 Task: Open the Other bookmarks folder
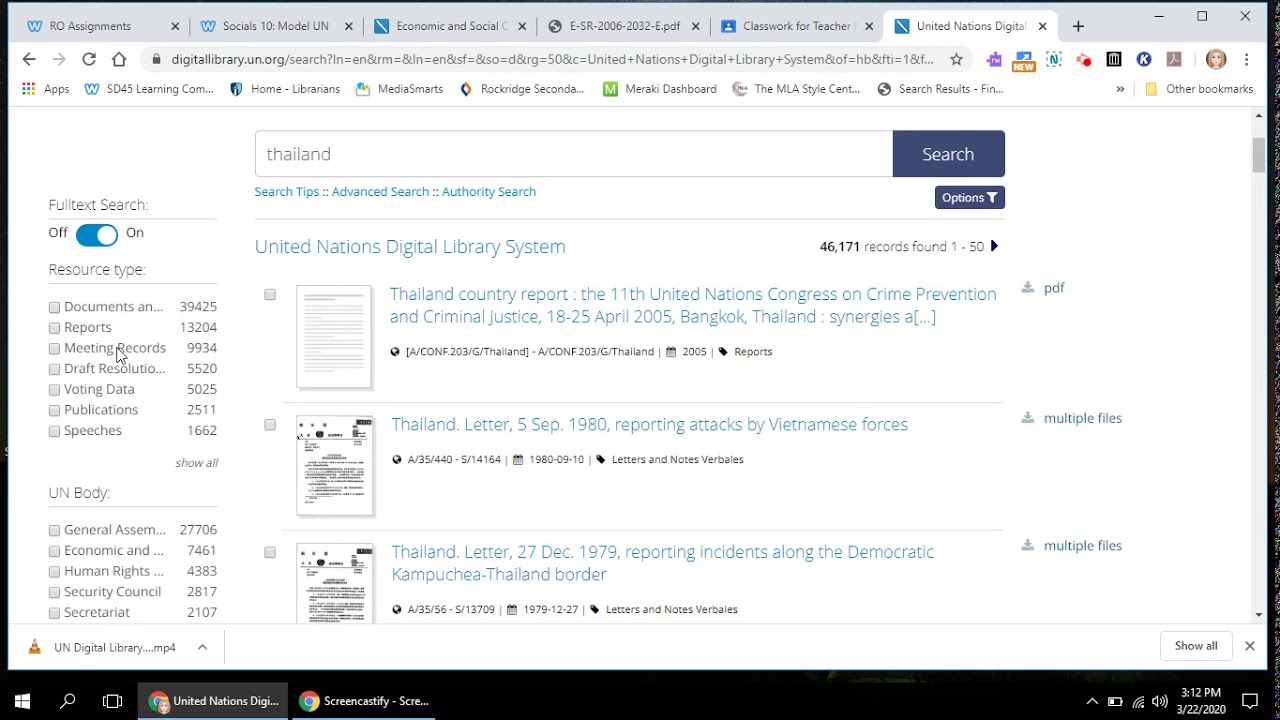point(1198,89)
